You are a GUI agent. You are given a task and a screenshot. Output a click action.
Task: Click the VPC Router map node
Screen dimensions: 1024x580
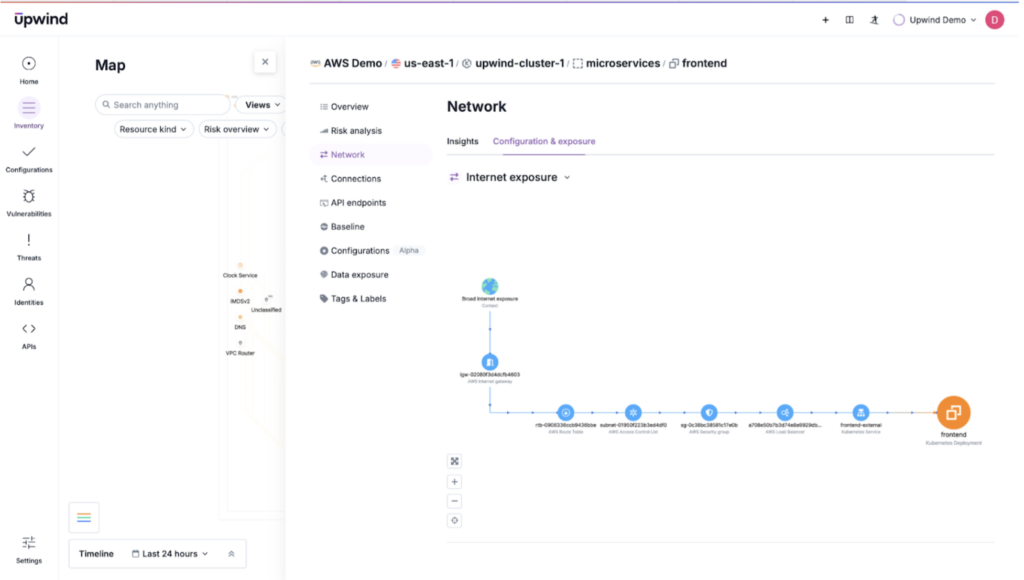pyautogui.click(x=240, y=343)
